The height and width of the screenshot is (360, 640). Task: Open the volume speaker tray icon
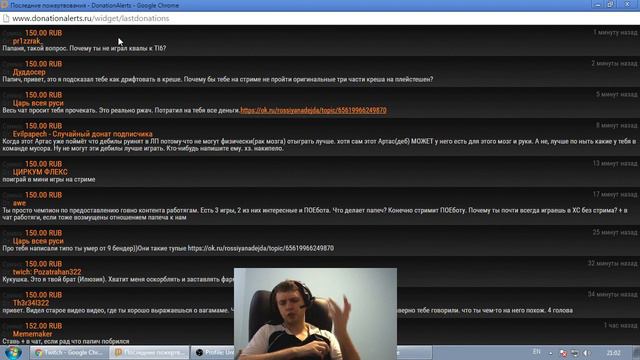(x=587, y=353)
